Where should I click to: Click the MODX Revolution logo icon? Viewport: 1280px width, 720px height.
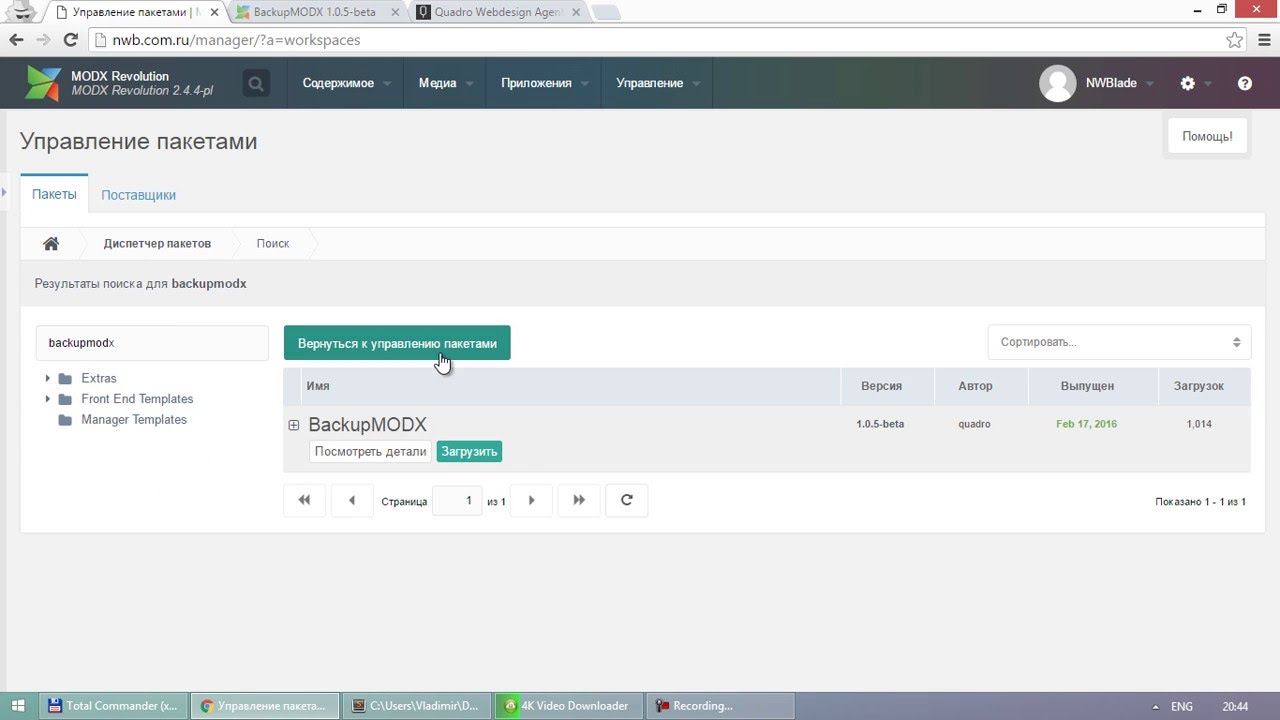[44, 83]
